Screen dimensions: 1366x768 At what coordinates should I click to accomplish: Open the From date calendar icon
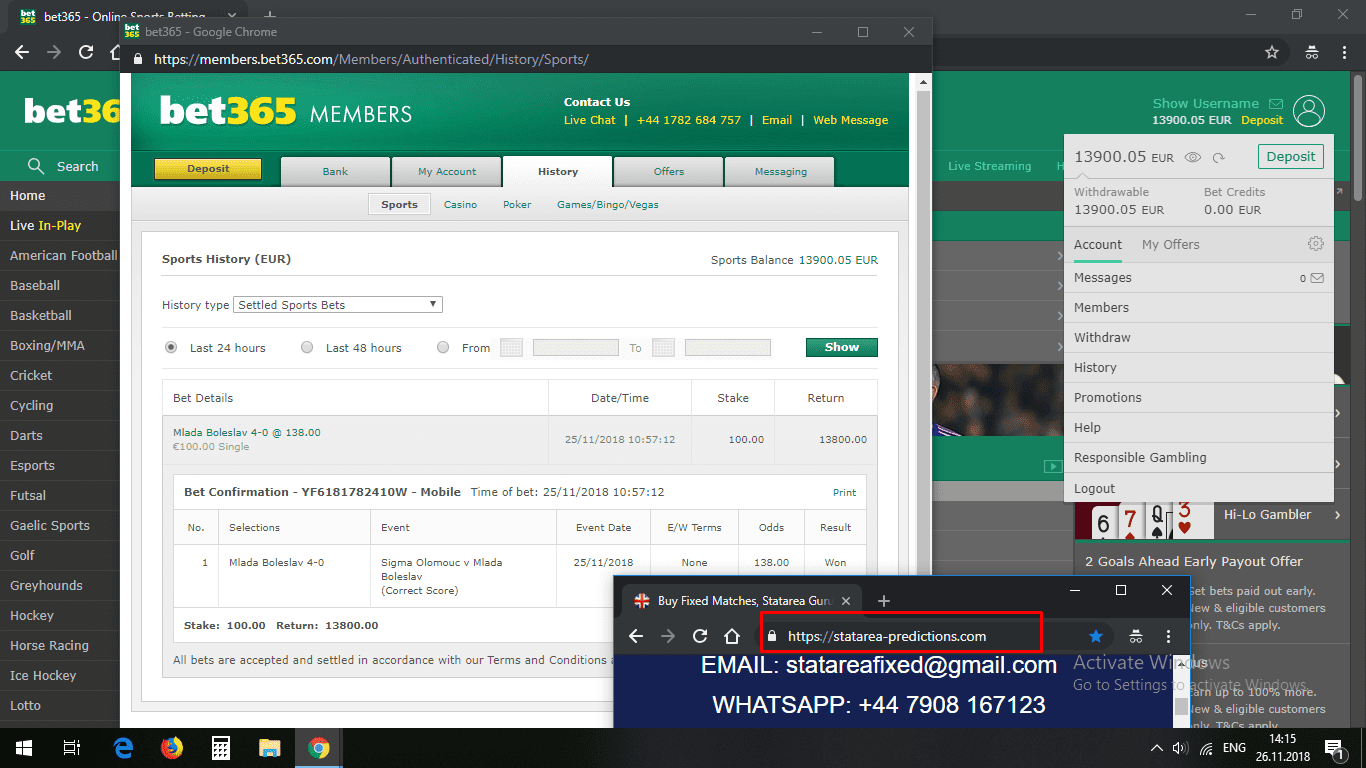511,348
